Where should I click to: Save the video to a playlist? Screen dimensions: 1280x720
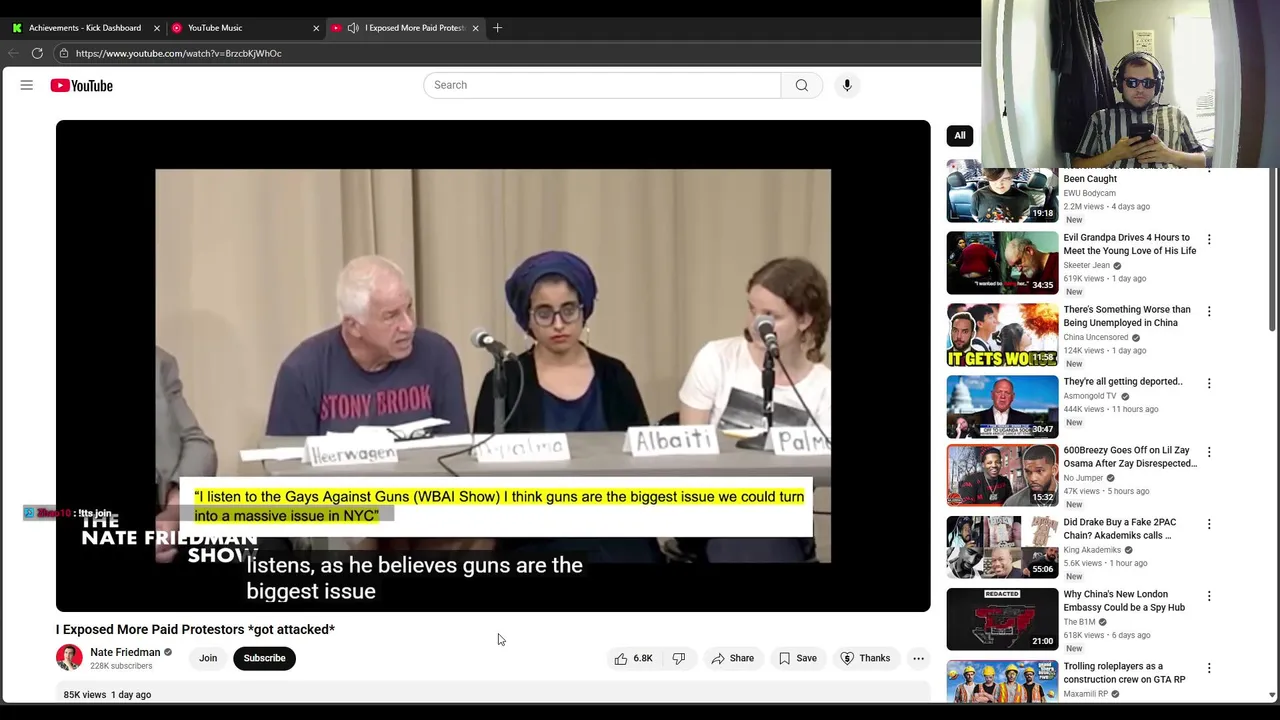[x=797, y=658]
